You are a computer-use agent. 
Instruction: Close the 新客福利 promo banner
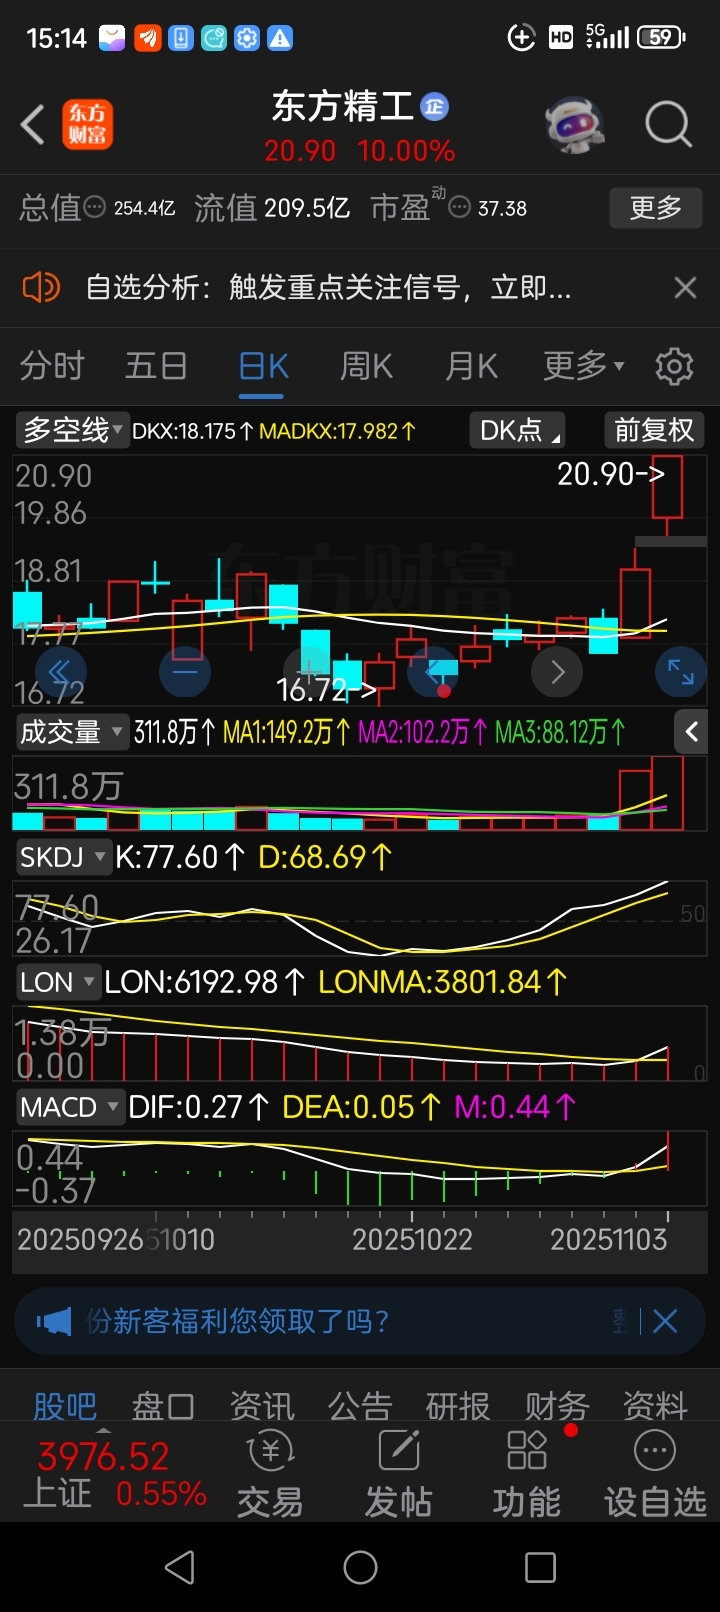point(665,1322)
